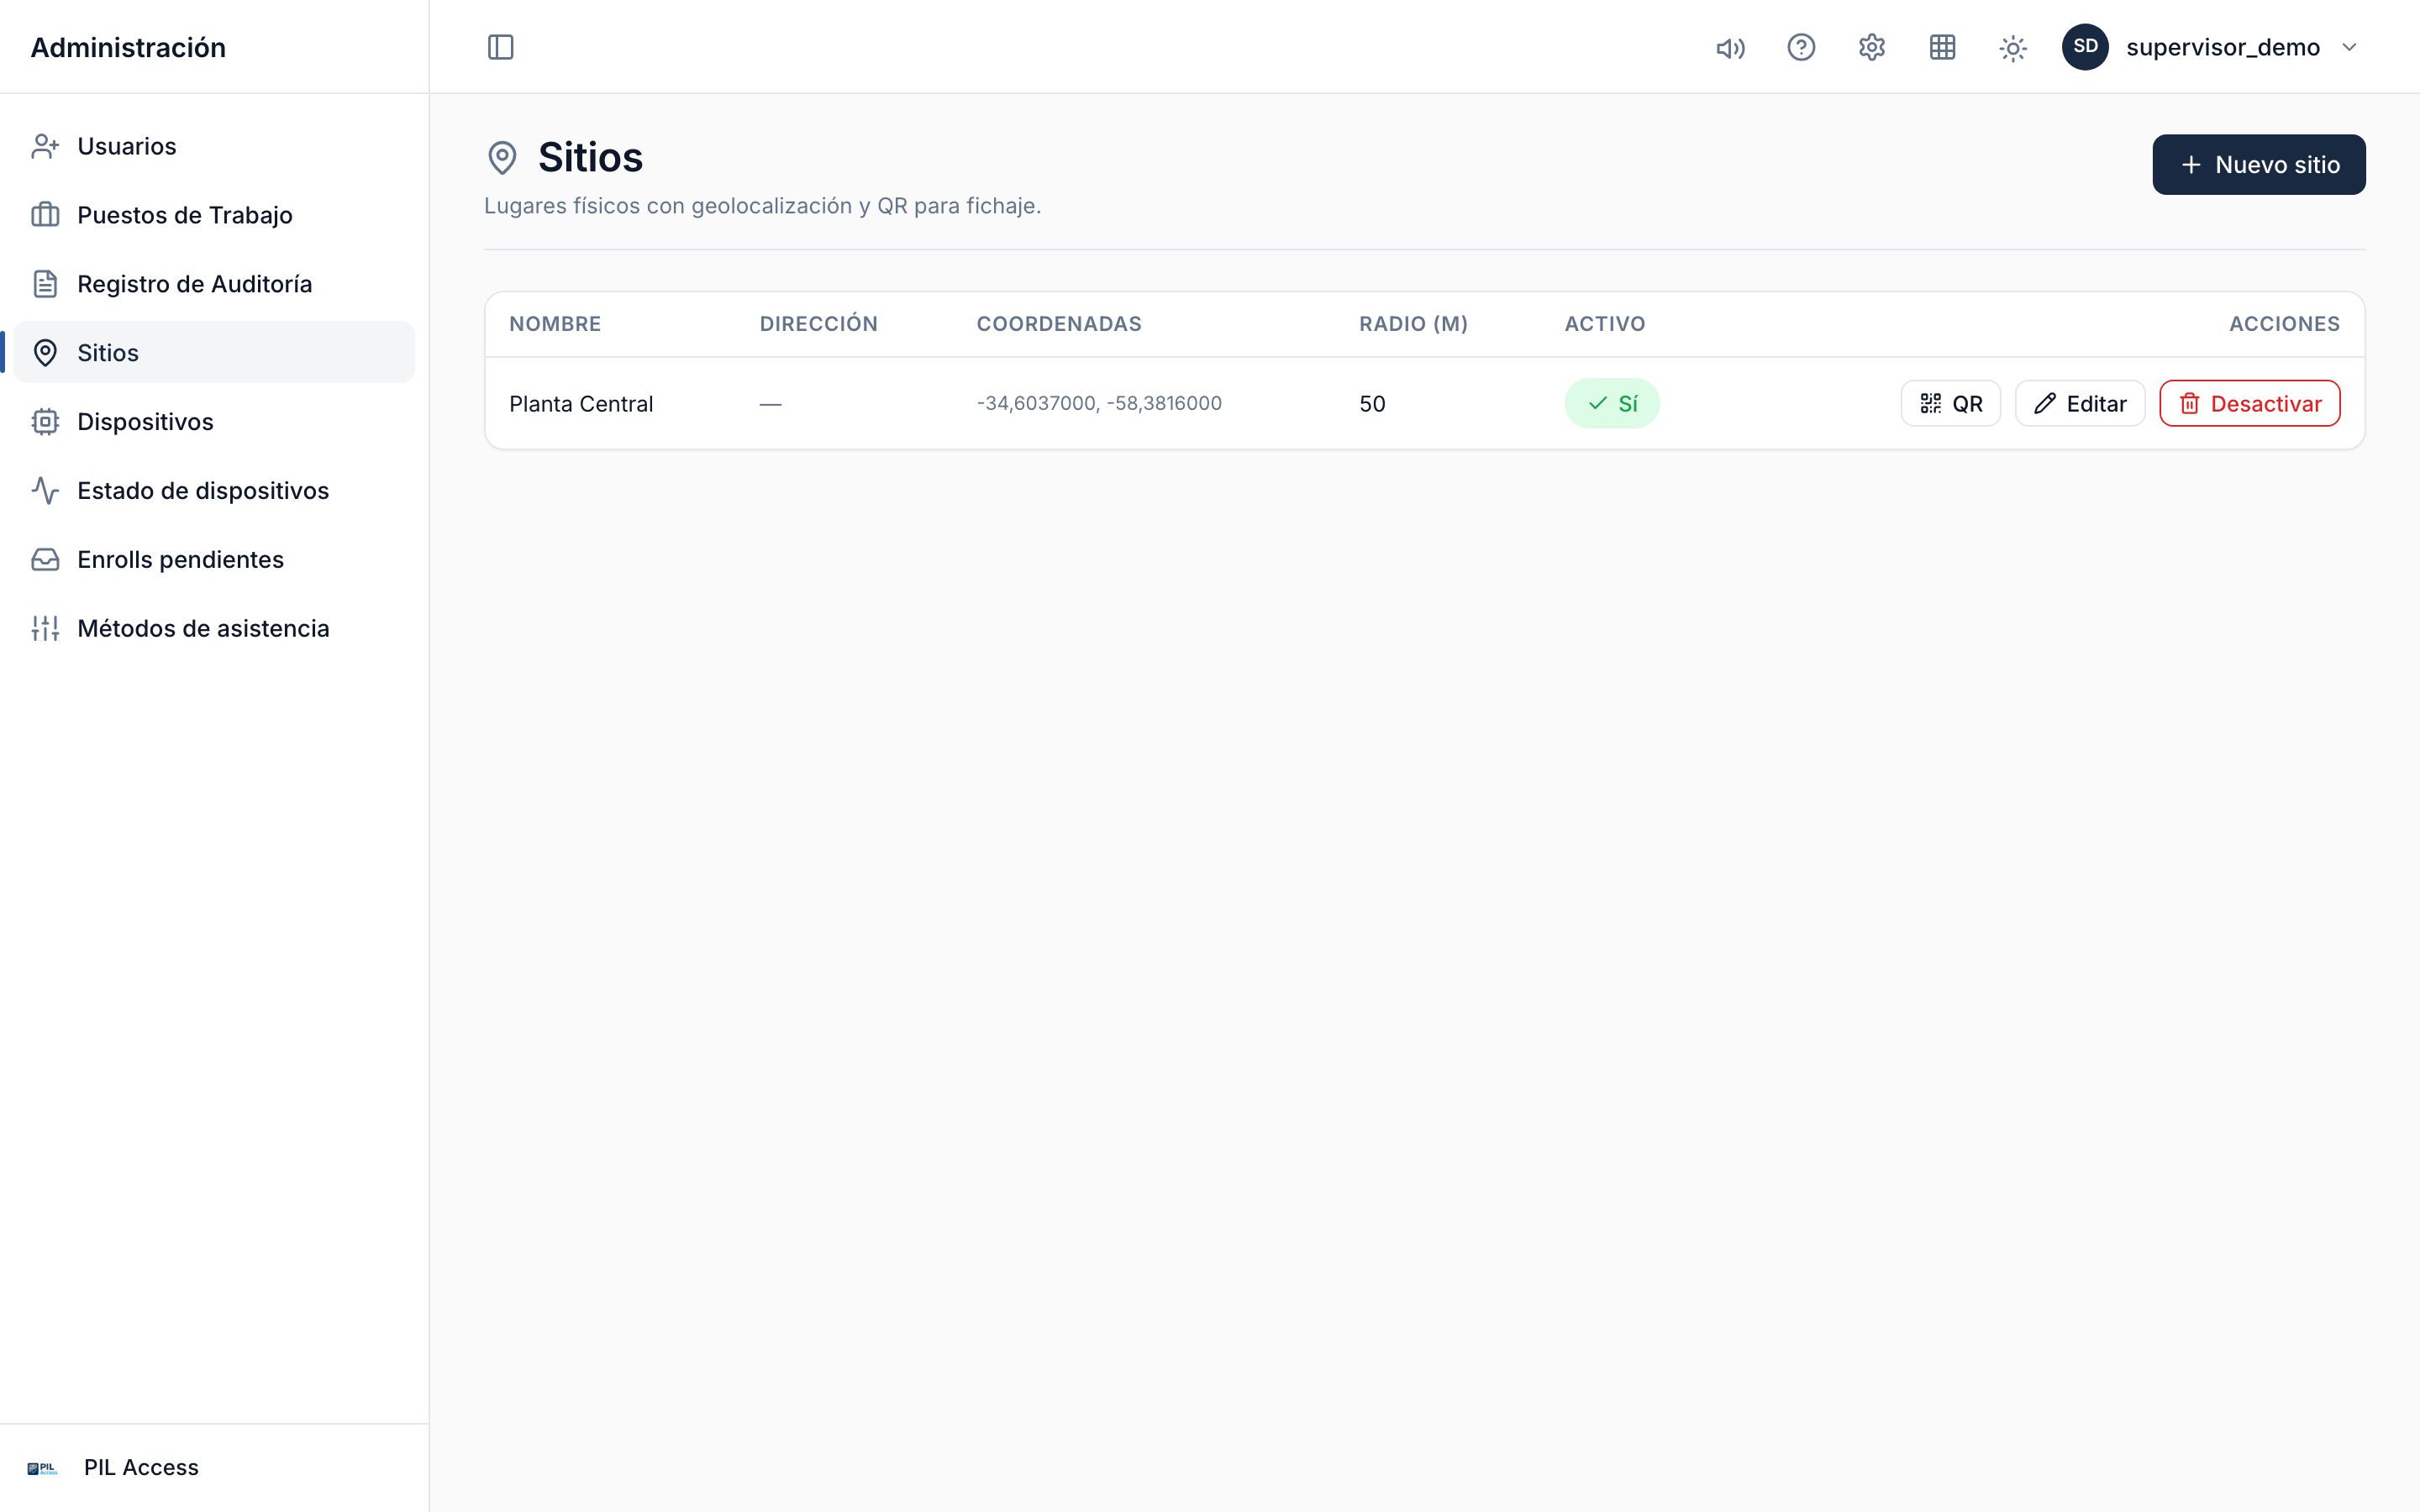Click the Registro de Auditoría document icon
The image size is (2420, 1512).
coord(45,284)
